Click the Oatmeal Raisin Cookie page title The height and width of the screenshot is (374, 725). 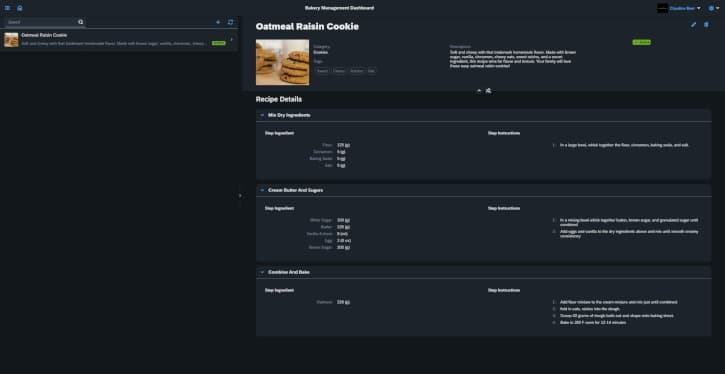point(307,27)
